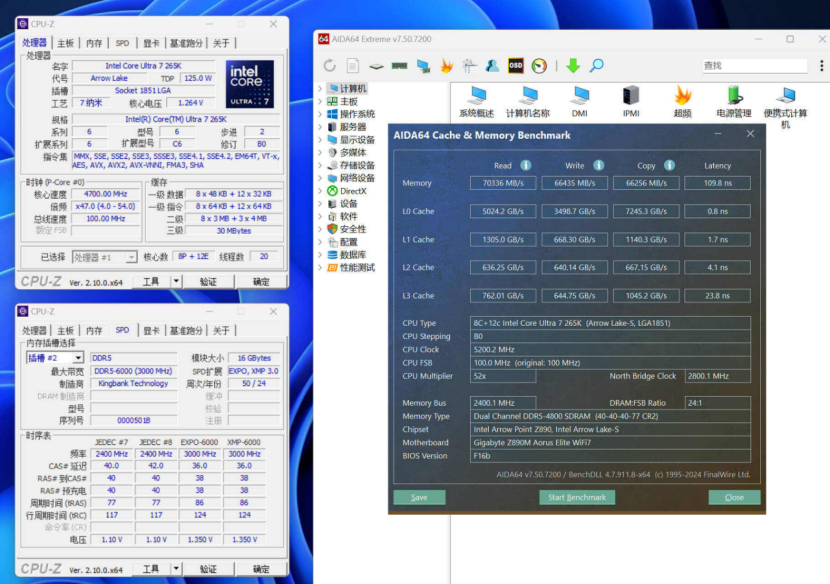Open the 工具 dropdown arrow in top CPU-Z window
830x584 pixels.
click(x=176, y=281)
